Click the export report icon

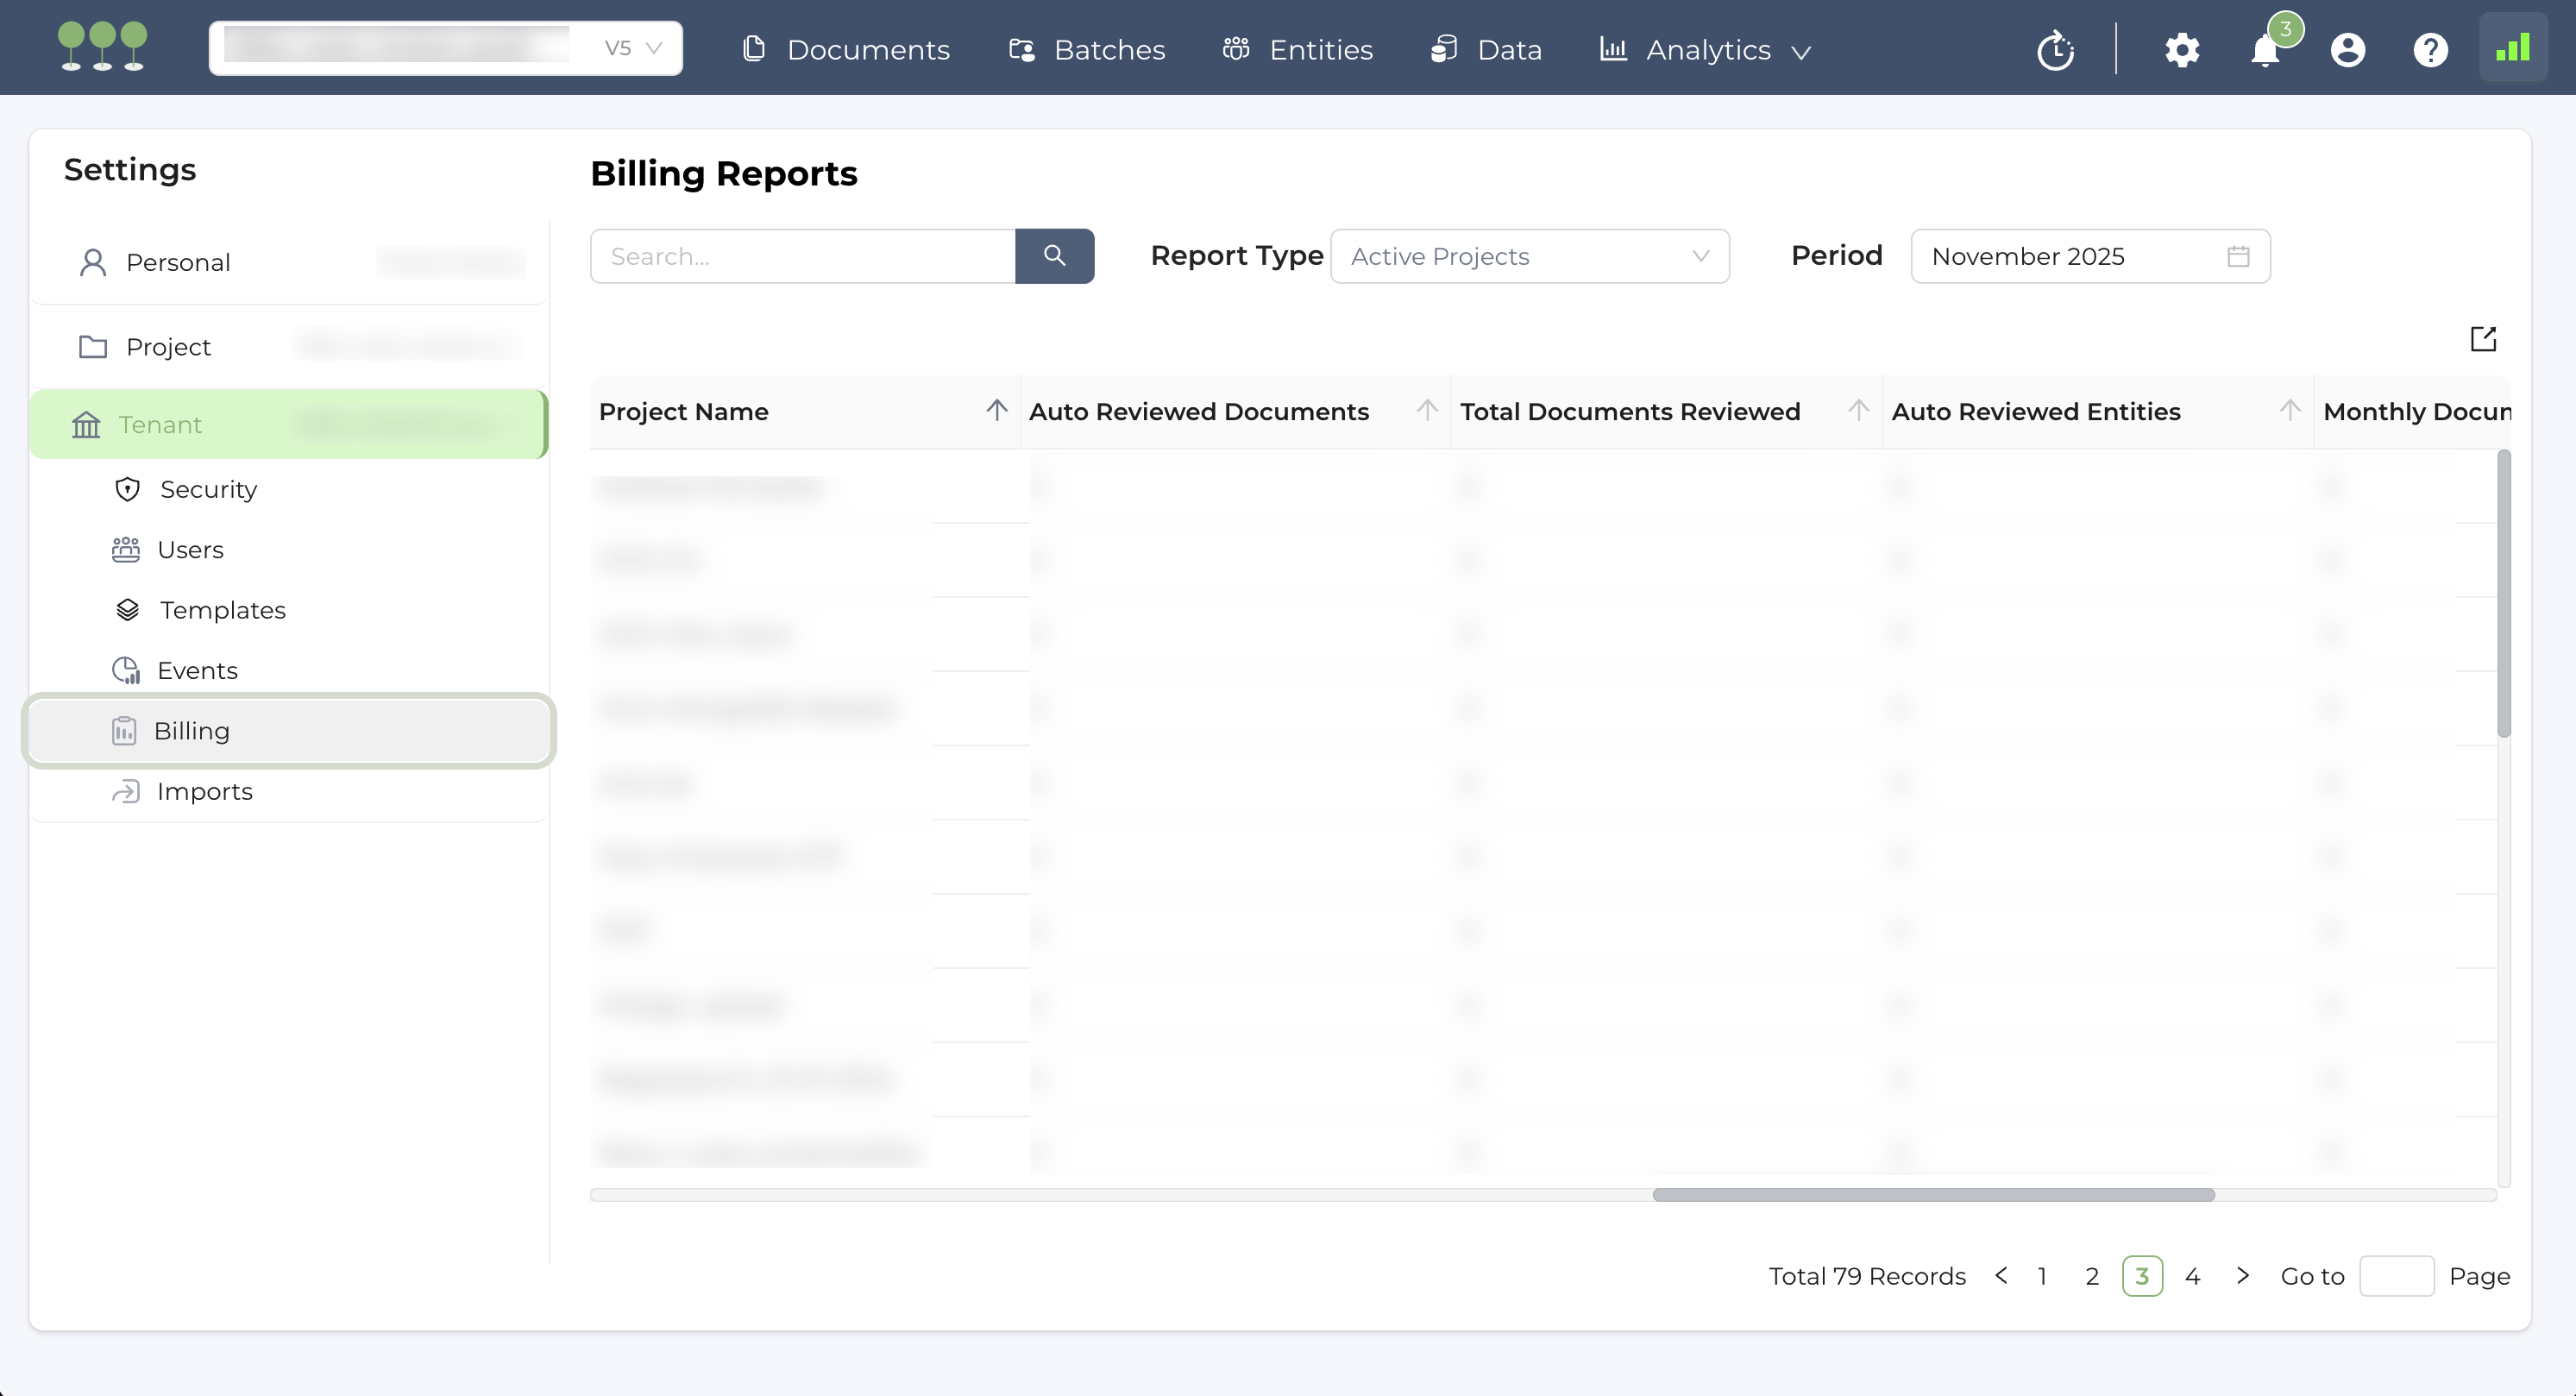click(2483, 339)
